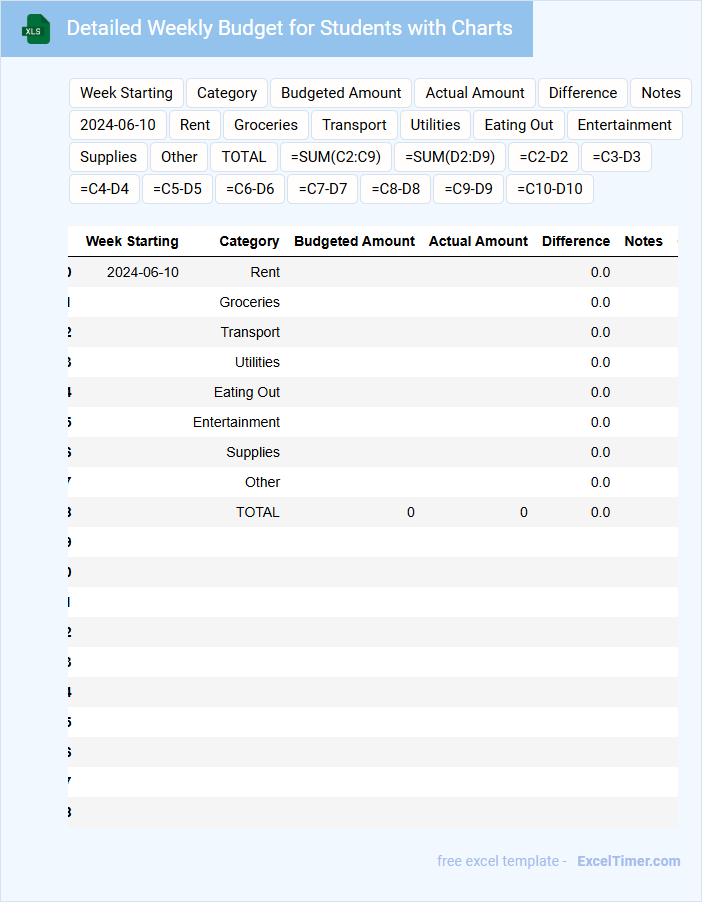Viewport: 702px width, 902px height.
Task: Click the 'Detailed Weekly Budget for Students with Charts' title
Action: 289,28
